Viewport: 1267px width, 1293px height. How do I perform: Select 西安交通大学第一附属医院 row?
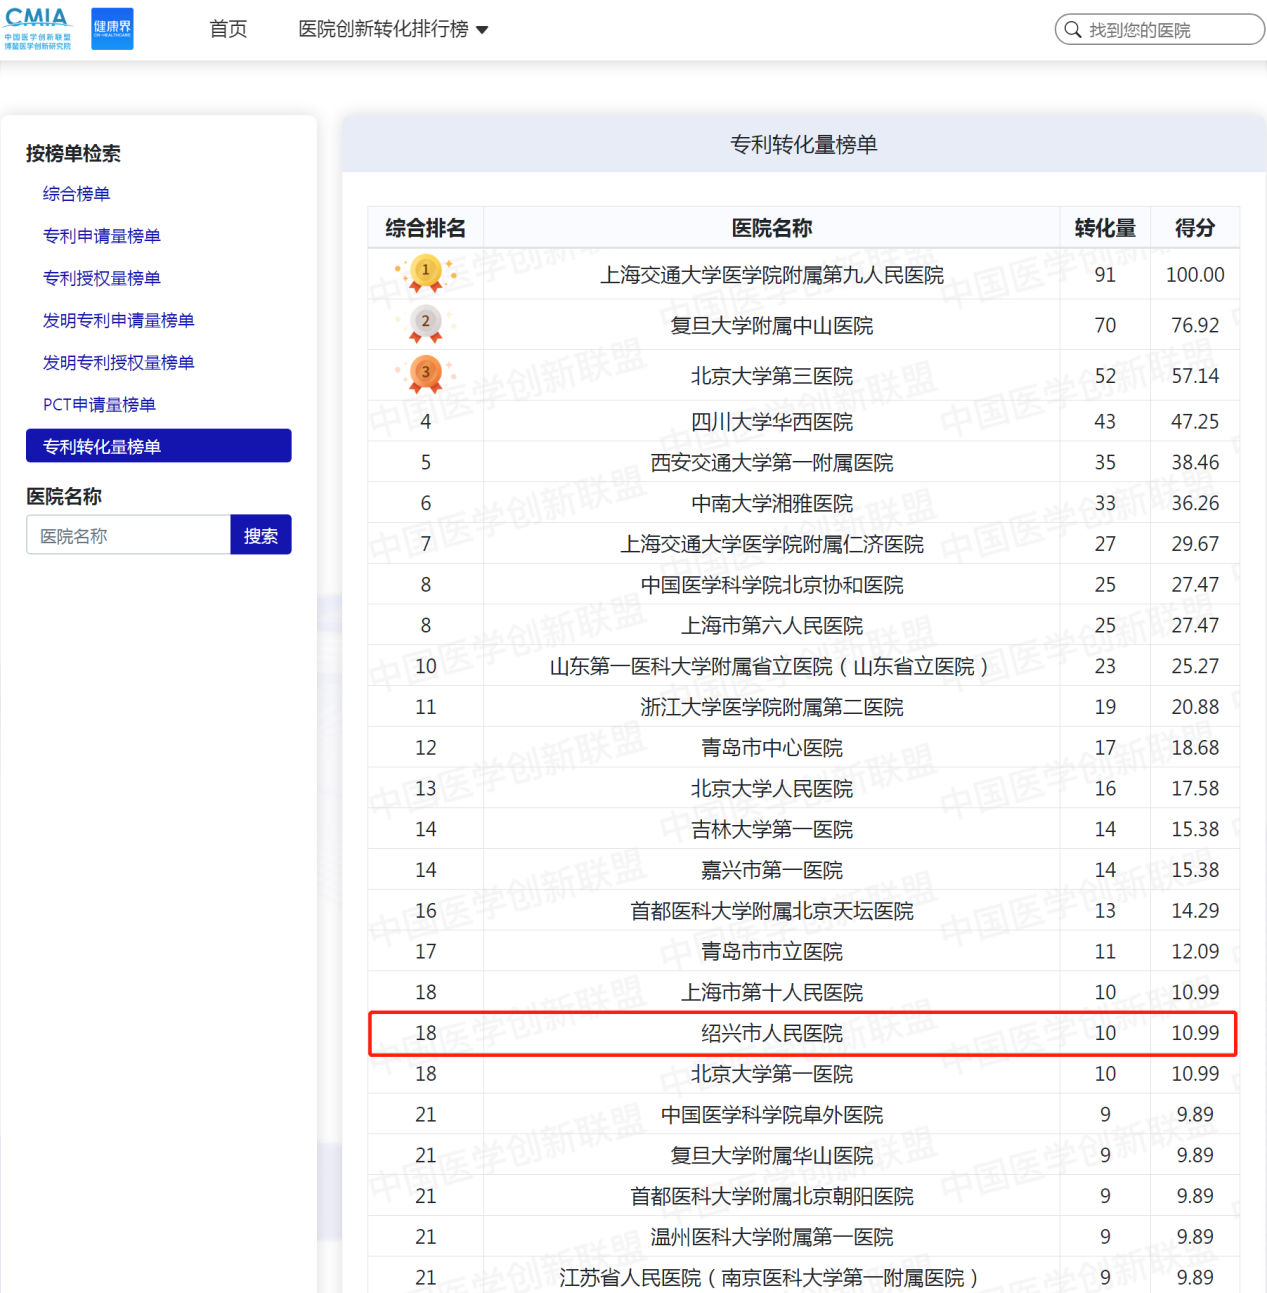click(x=804, y=462)
